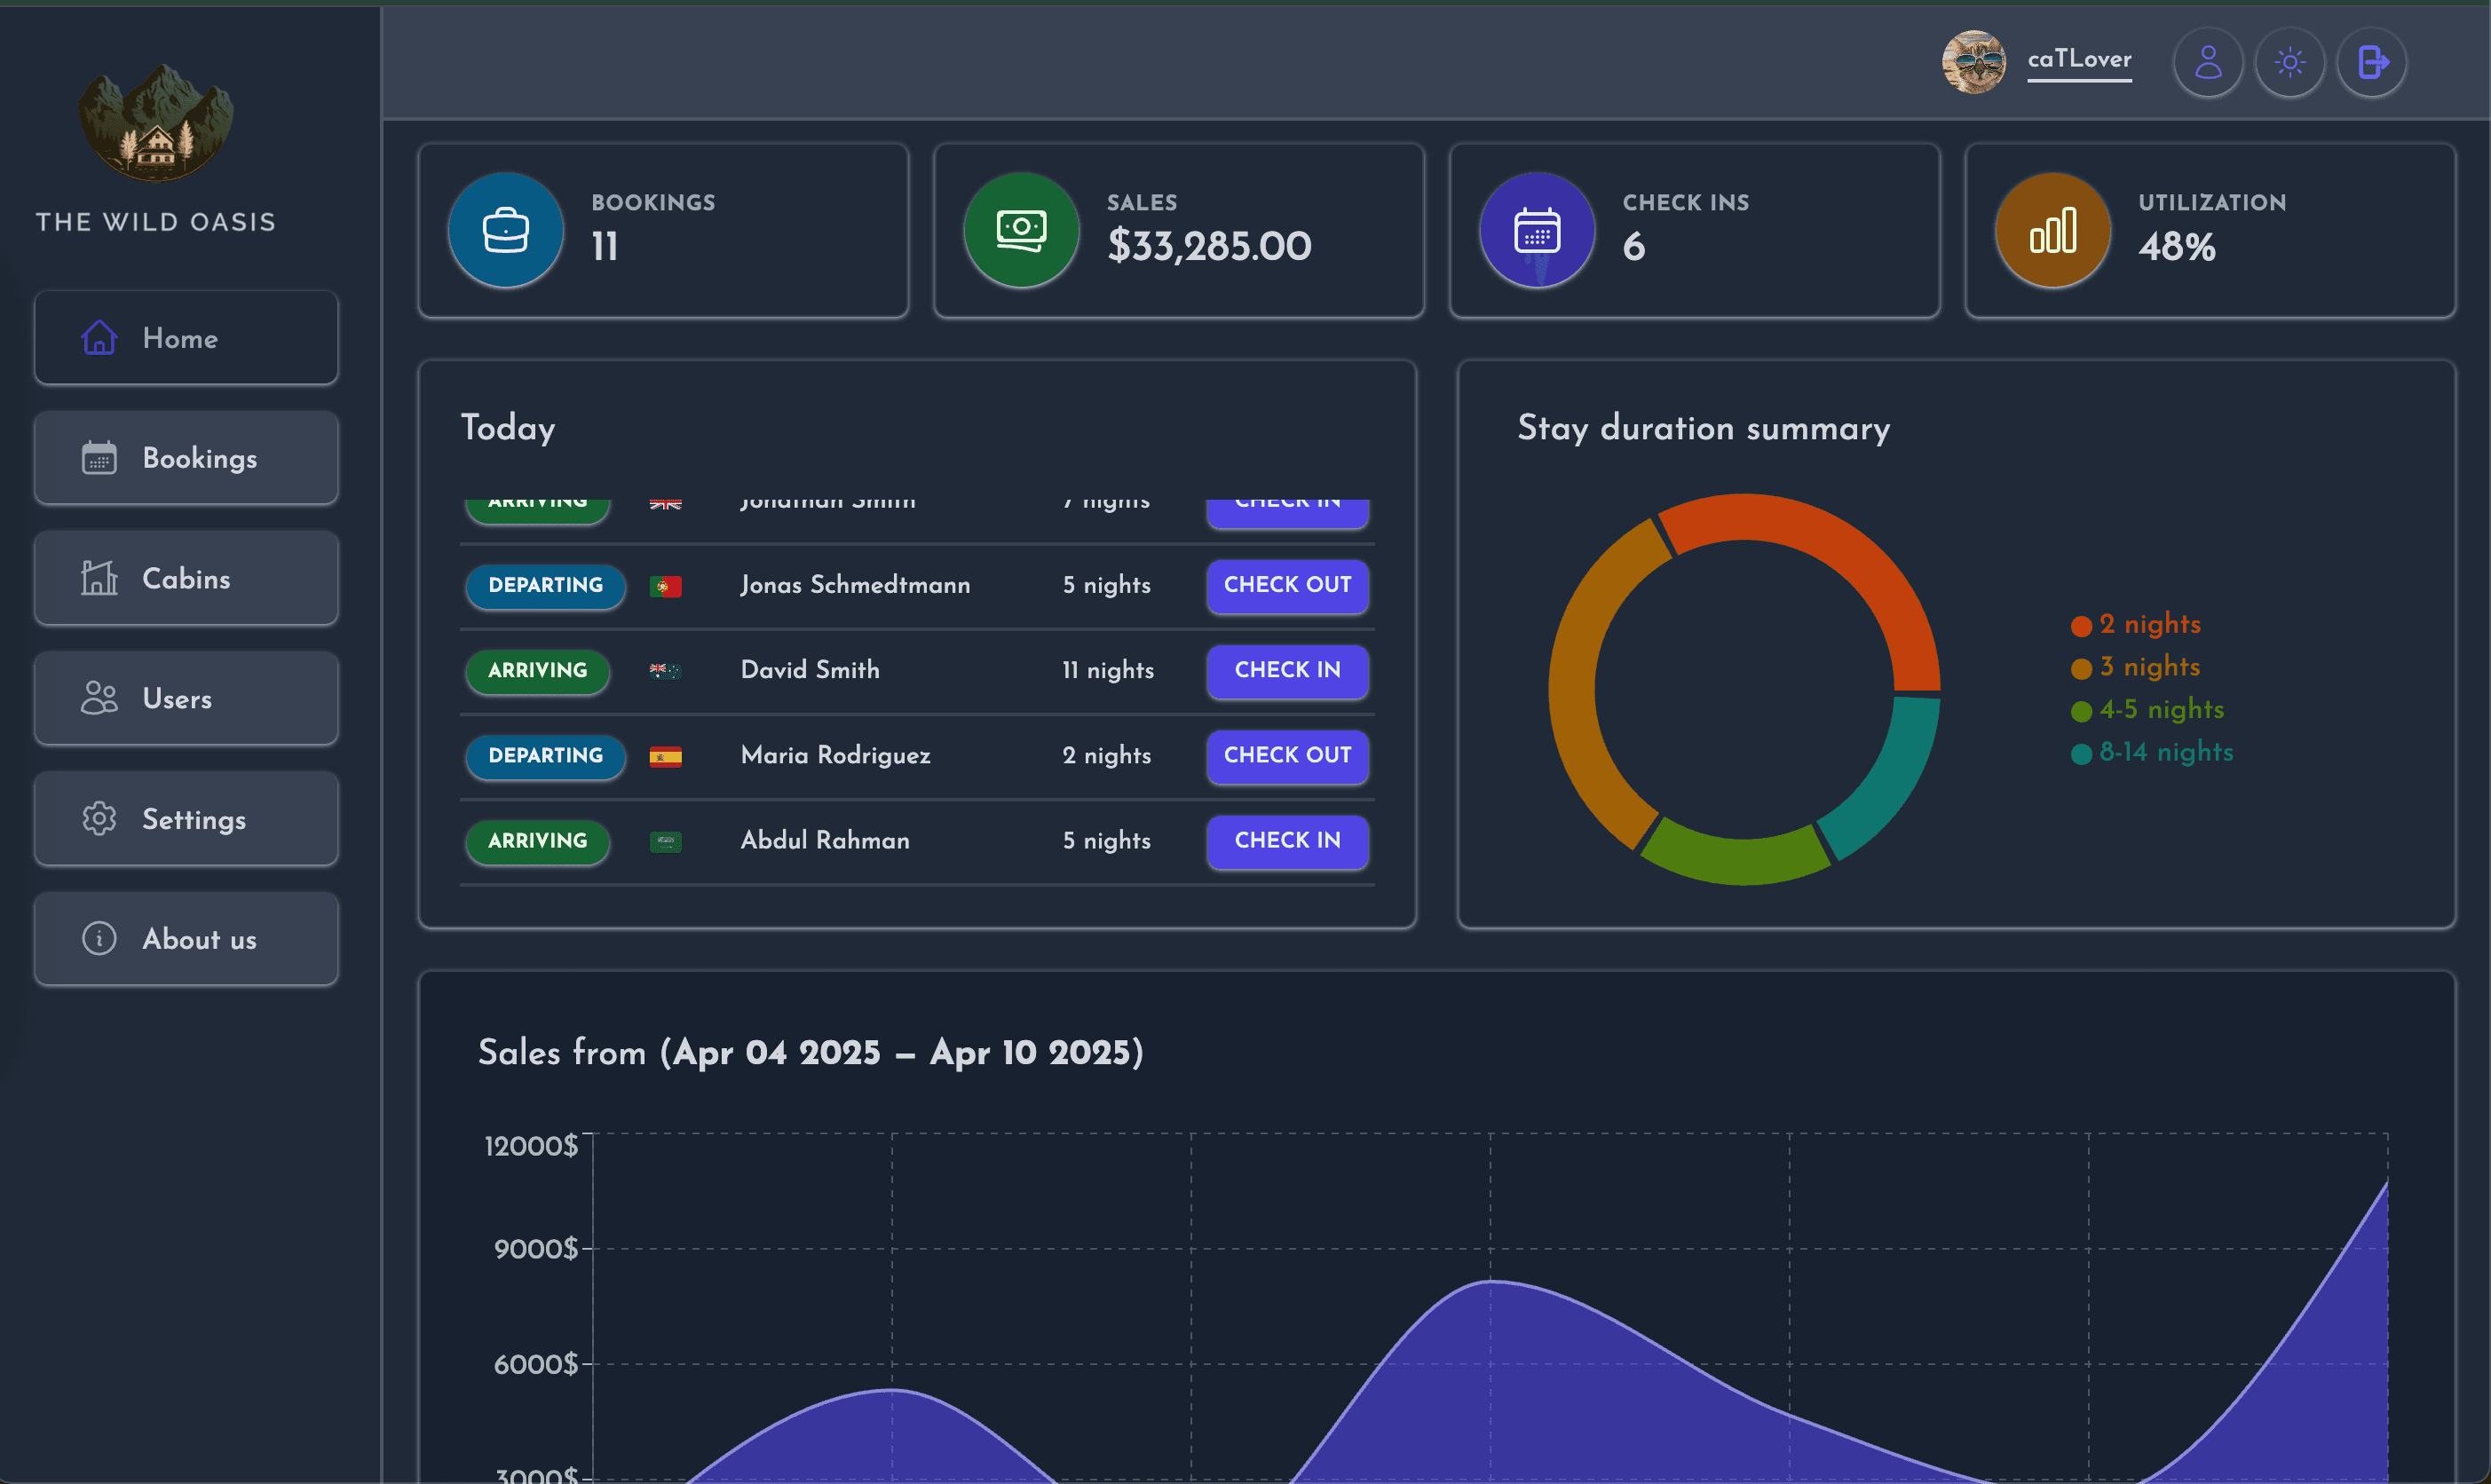Click the flag beside David Smith

(x=665, y=671)
